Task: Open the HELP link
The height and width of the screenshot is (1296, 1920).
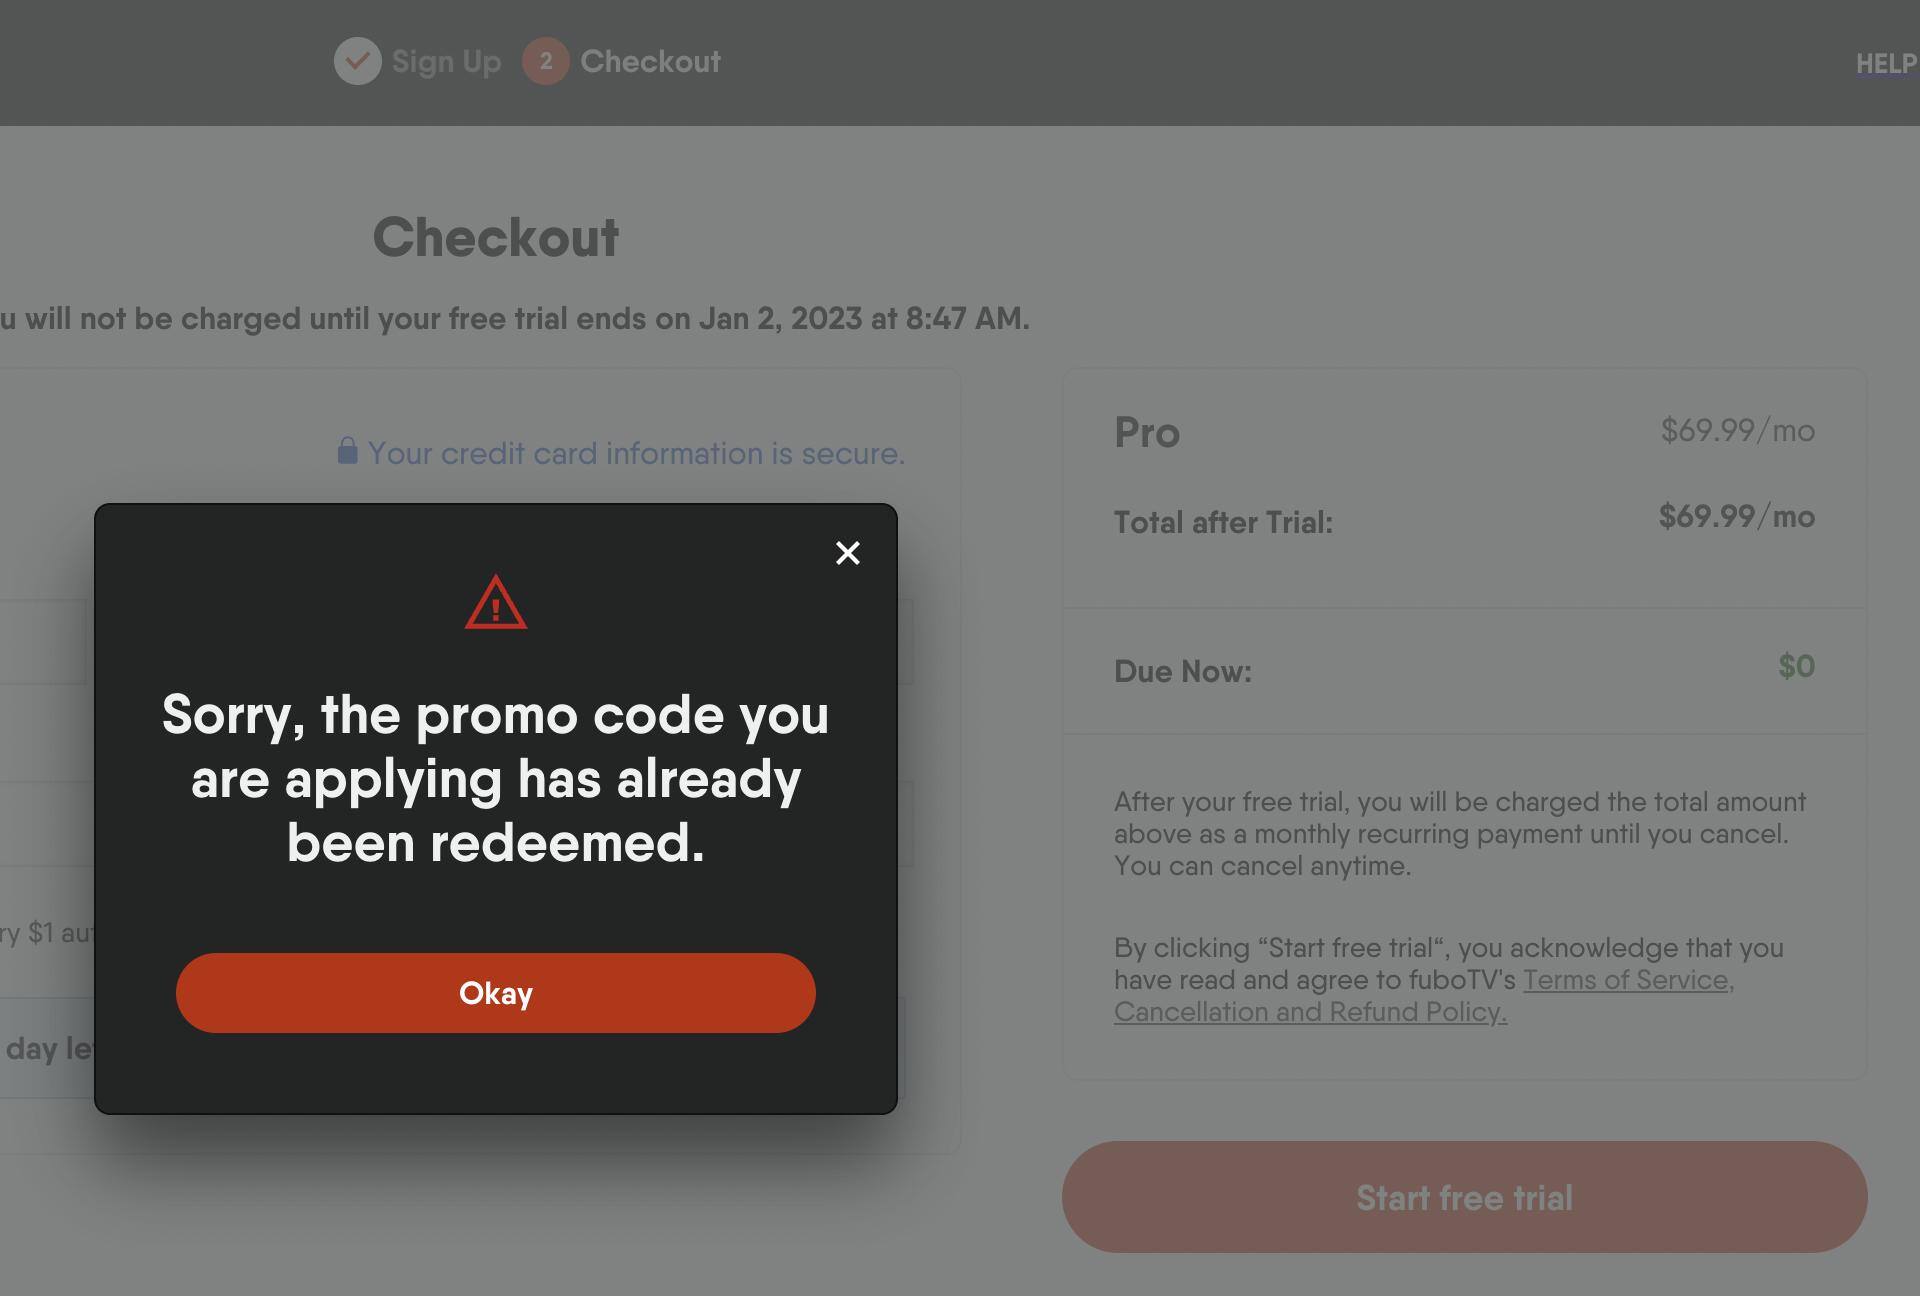Action: [x=1885, y=64]
